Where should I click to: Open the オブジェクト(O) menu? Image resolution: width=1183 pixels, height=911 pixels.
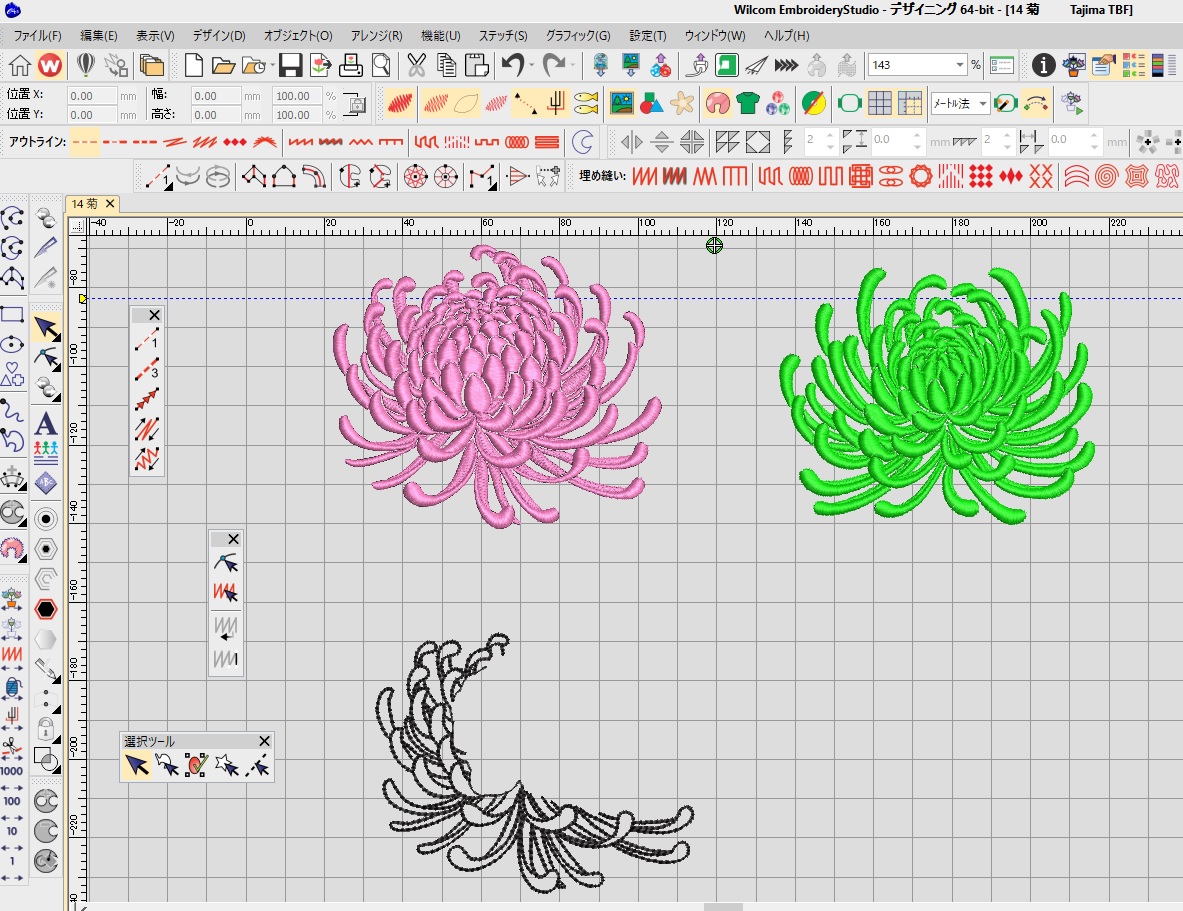(298, 35)
